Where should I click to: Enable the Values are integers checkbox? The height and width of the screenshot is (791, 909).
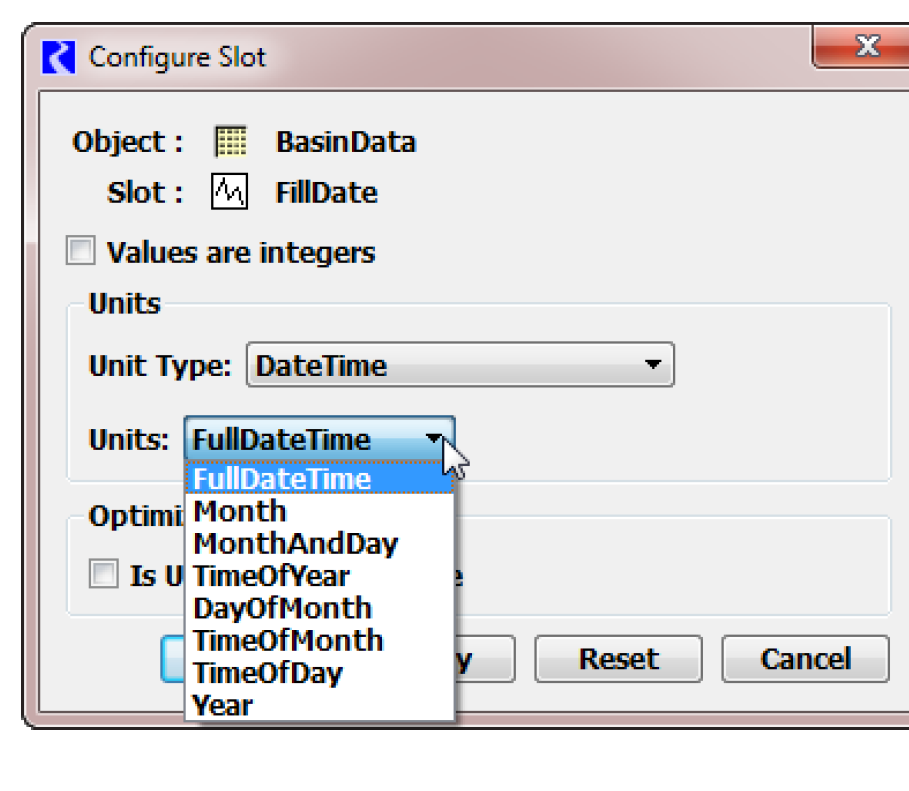[x=80, y=251]
